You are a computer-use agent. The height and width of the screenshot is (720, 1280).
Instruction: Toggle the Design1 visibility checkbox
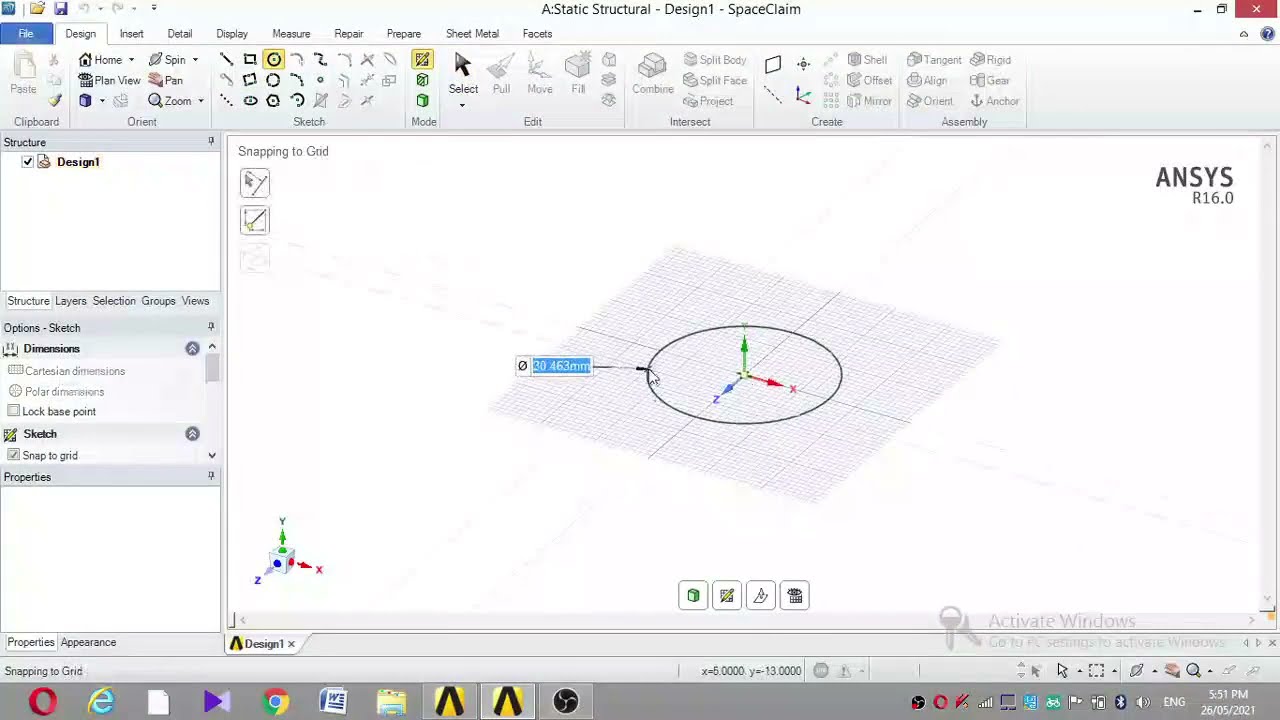tap(27, 162)
